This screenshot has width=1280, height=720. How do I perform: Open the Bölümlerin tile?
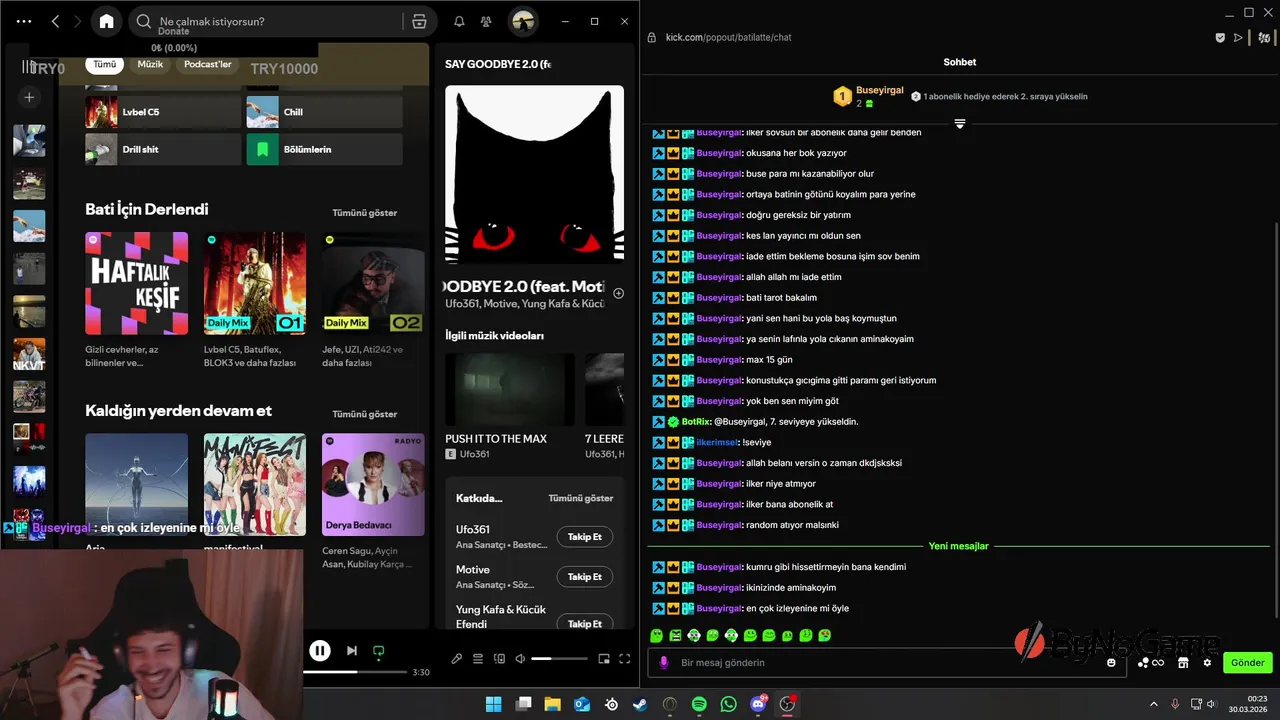pos(324,149)
